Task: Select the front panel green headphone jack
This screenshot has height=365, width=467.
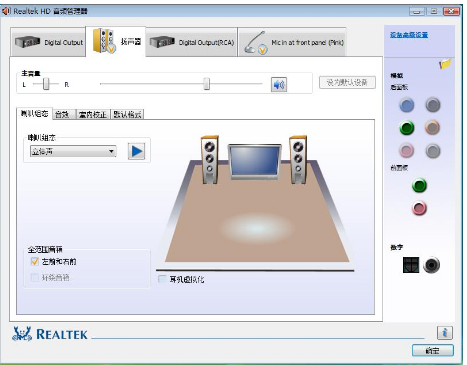Action: pos(419,186)
